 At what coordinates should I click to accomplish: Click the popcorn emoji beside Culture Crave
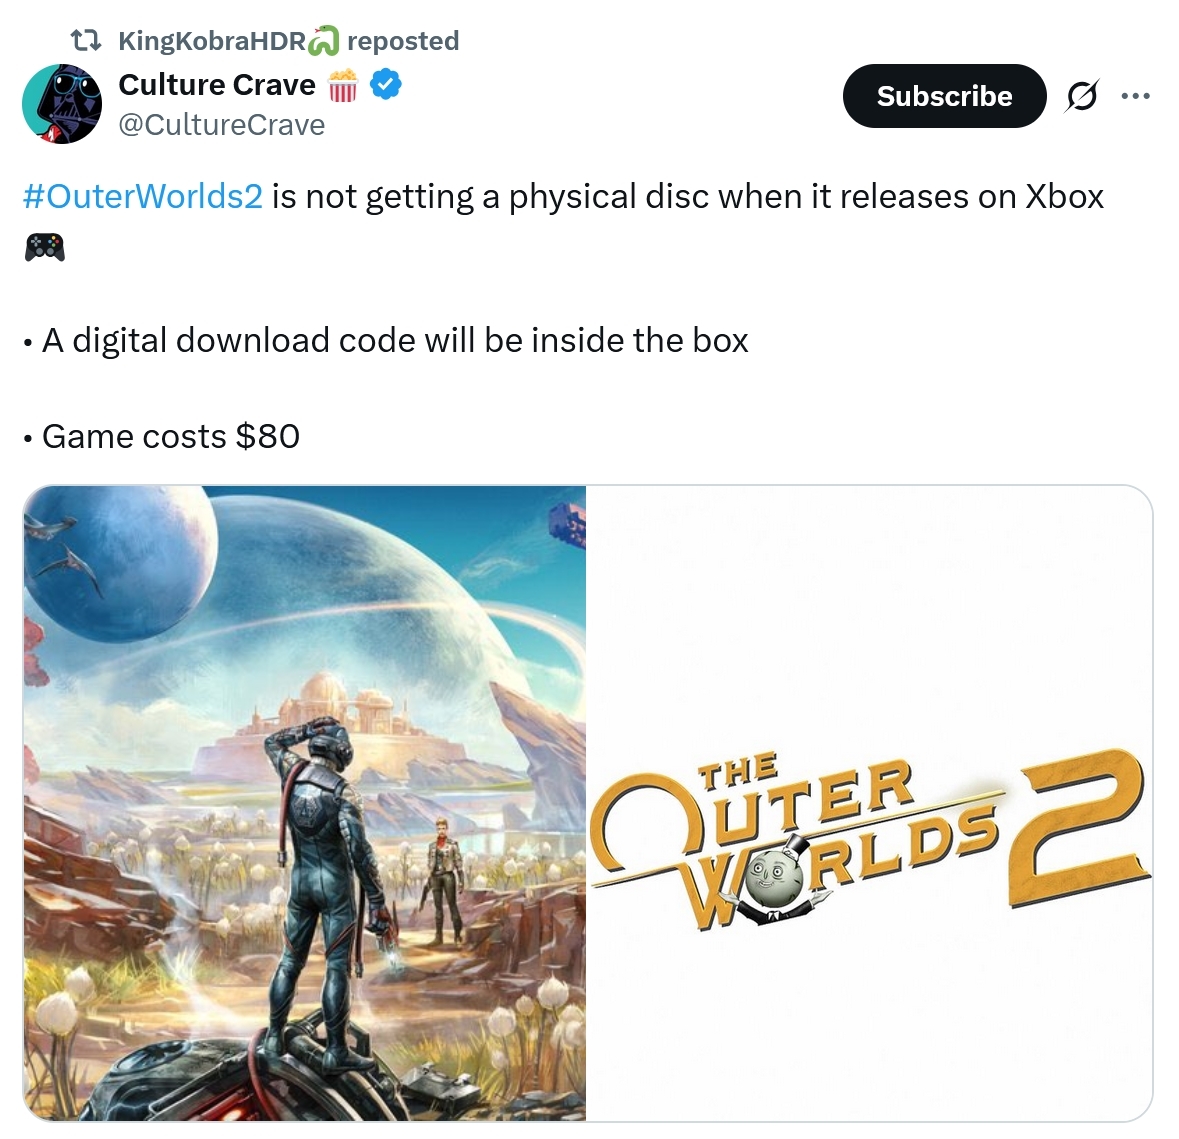point(343,85)
